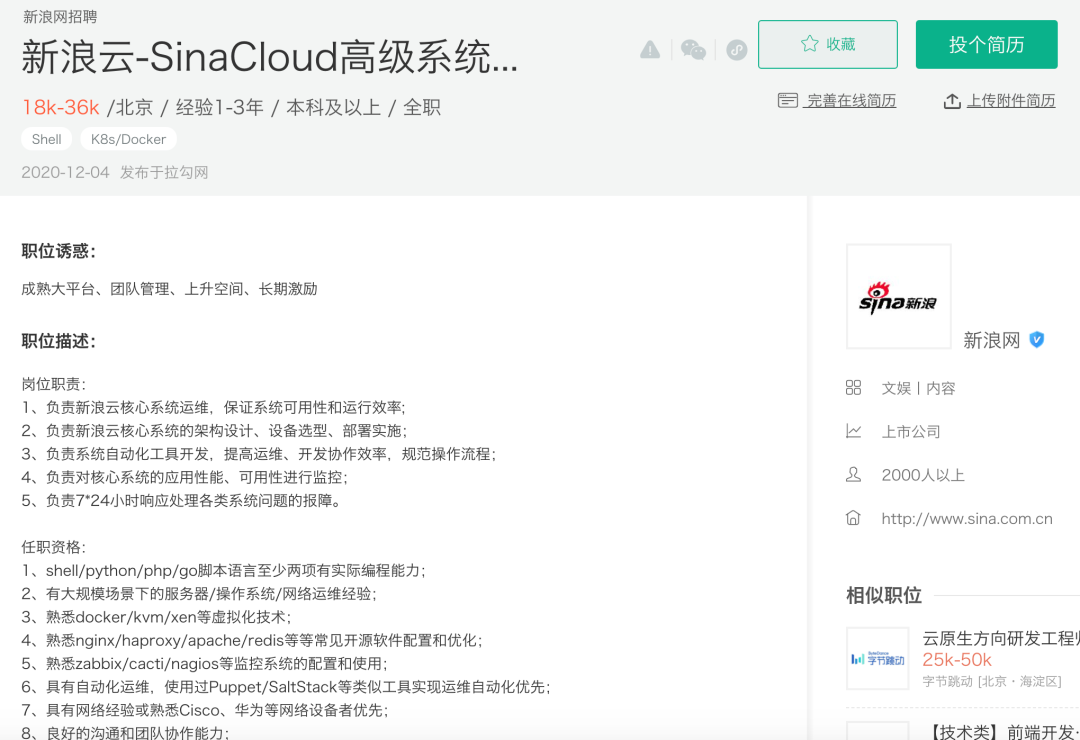
Task: Select the K8s/Docker skill tag
Action: click(128, 139)
